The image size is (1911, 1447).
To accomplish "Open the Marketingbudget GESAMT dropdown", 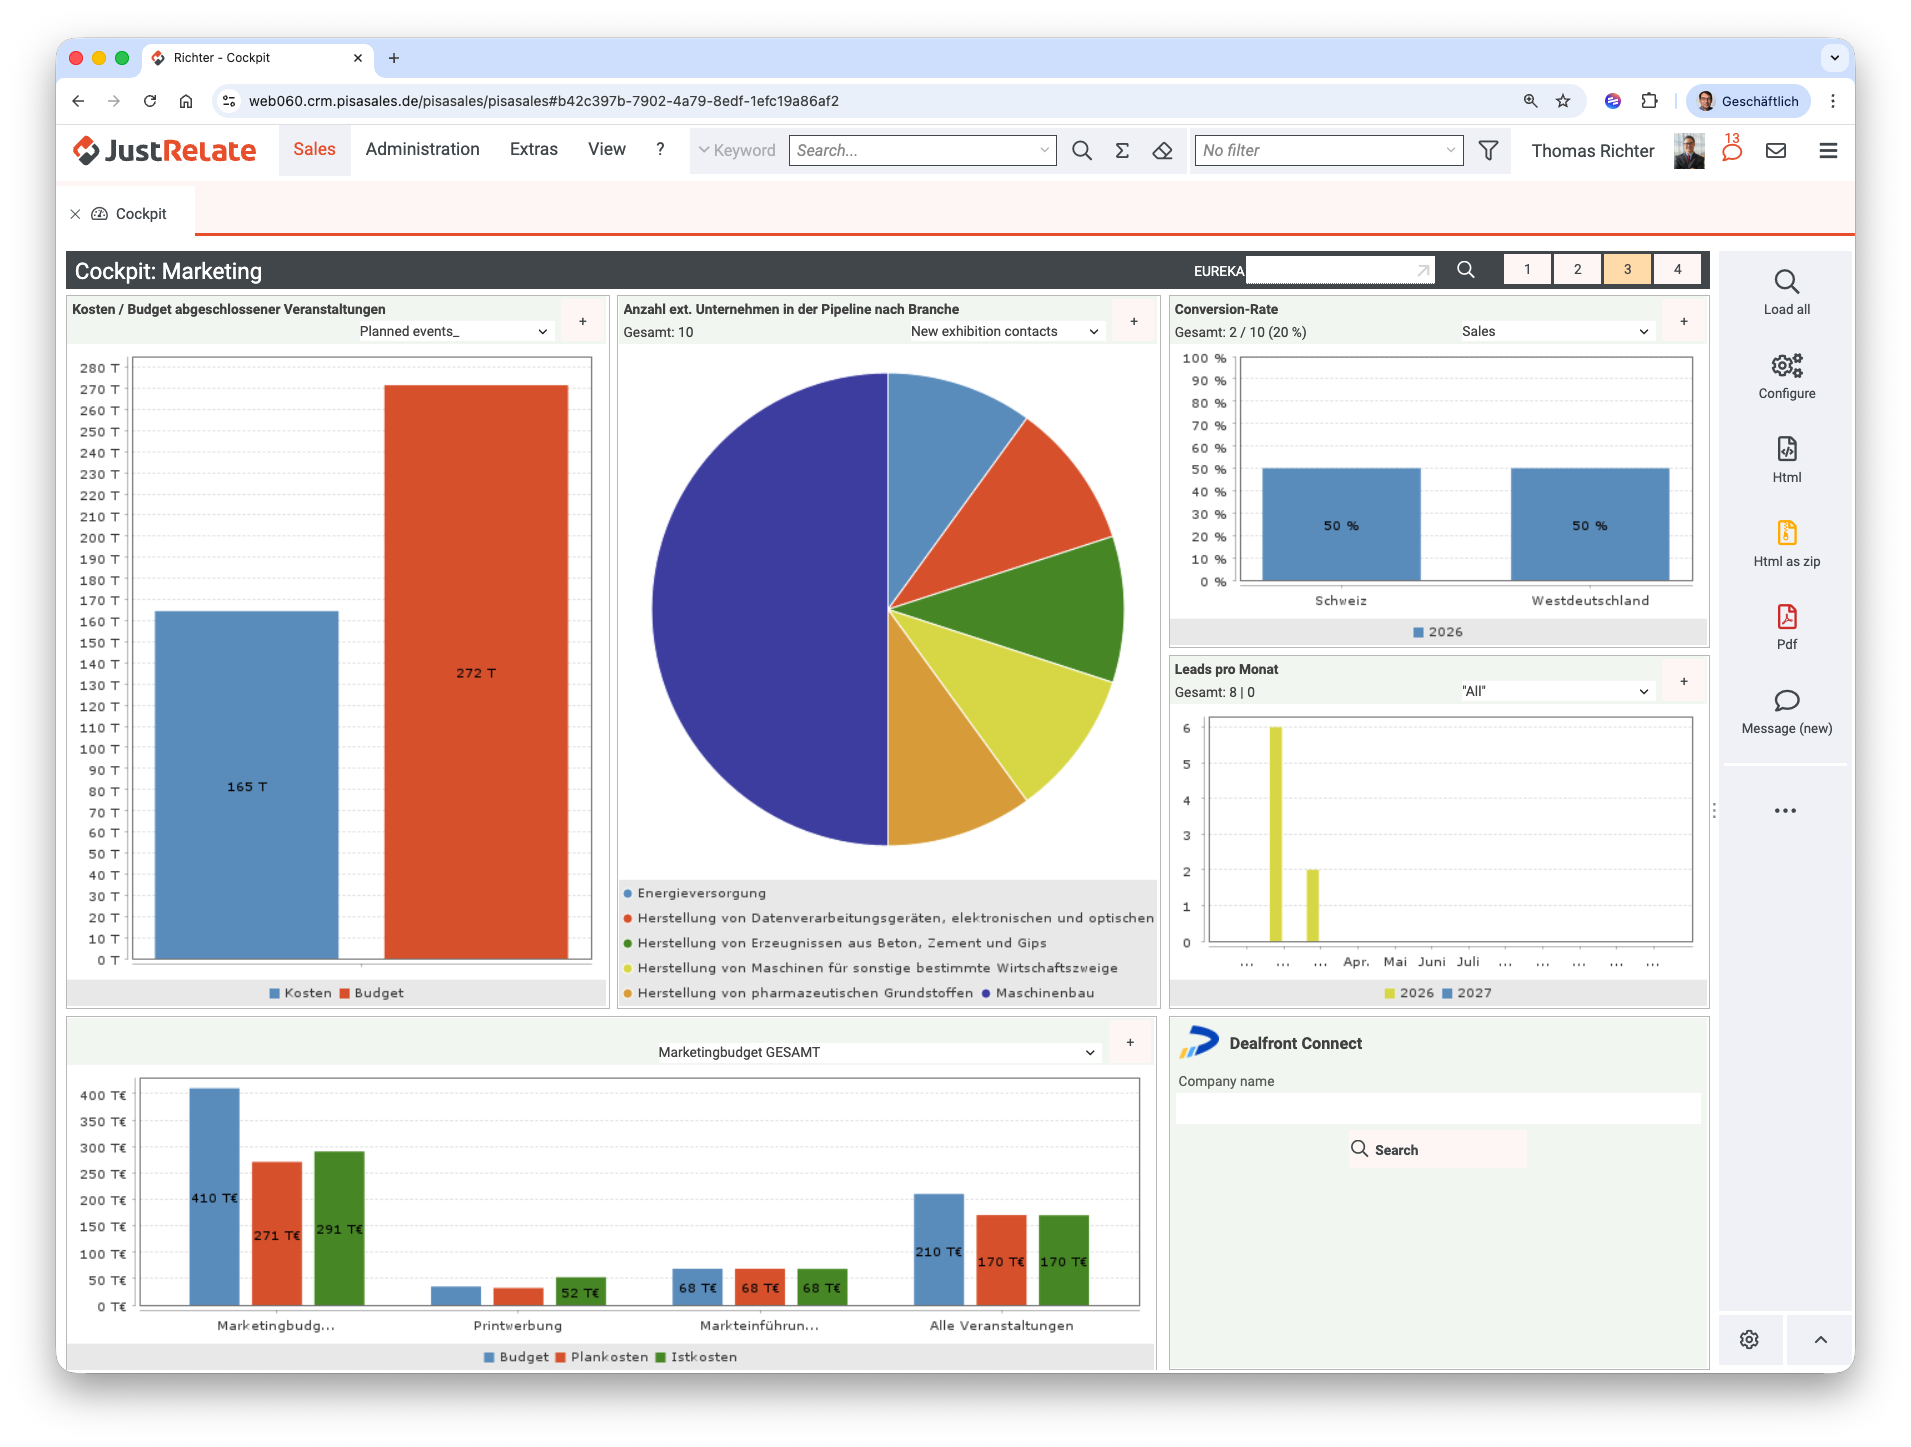I will click(x=877, y=1053).
